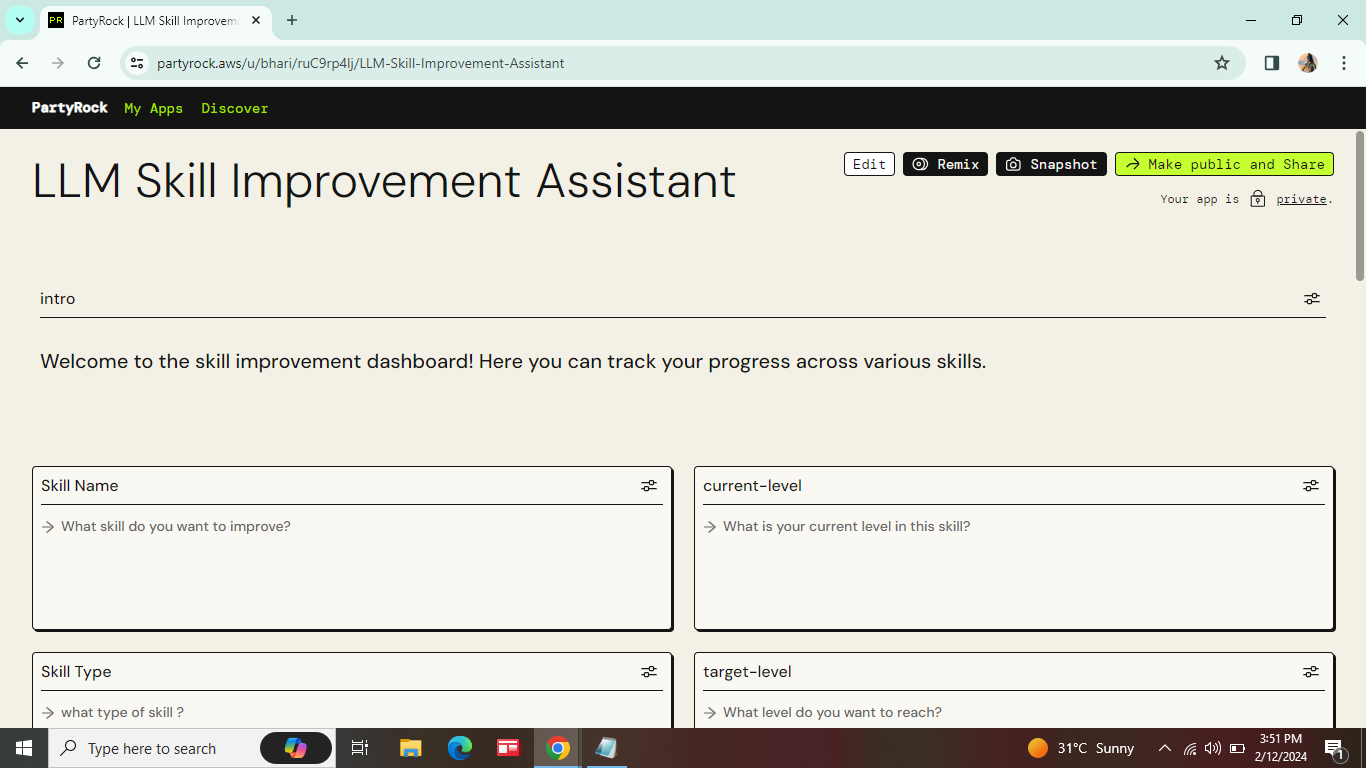
Task: Reload the current page
Action: pos(94,63)
